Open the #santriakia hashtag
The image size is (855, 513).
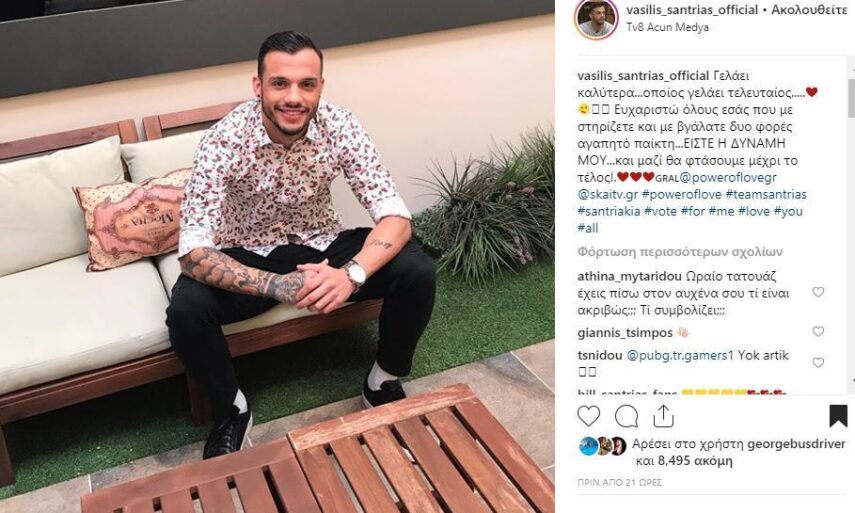tap(609, 212)
